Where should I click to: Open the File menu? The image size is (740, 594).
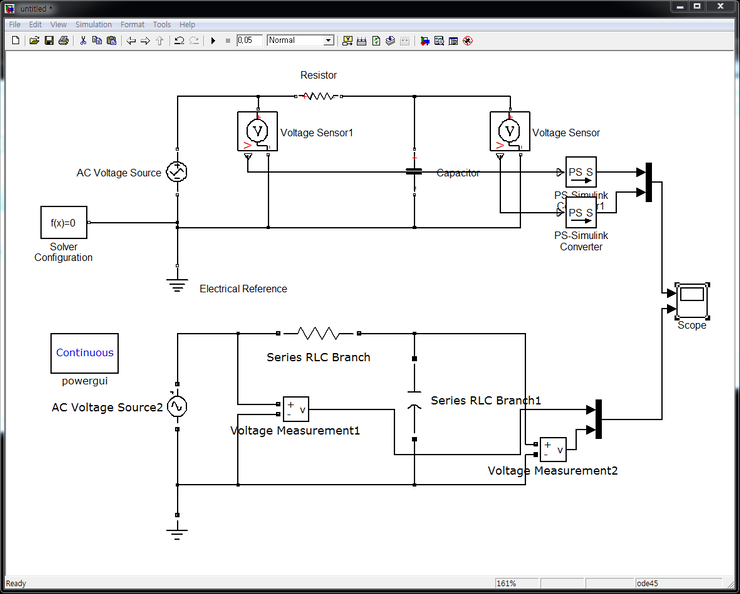coord(15,25)
